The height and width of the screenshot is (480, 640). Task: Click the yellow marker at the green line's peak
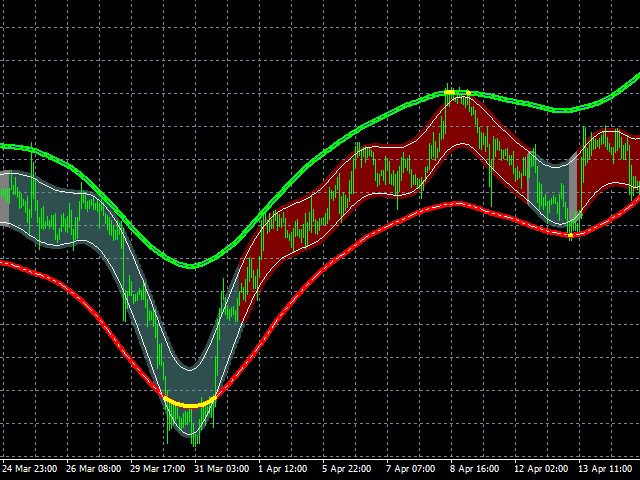(x=451, y=92)
